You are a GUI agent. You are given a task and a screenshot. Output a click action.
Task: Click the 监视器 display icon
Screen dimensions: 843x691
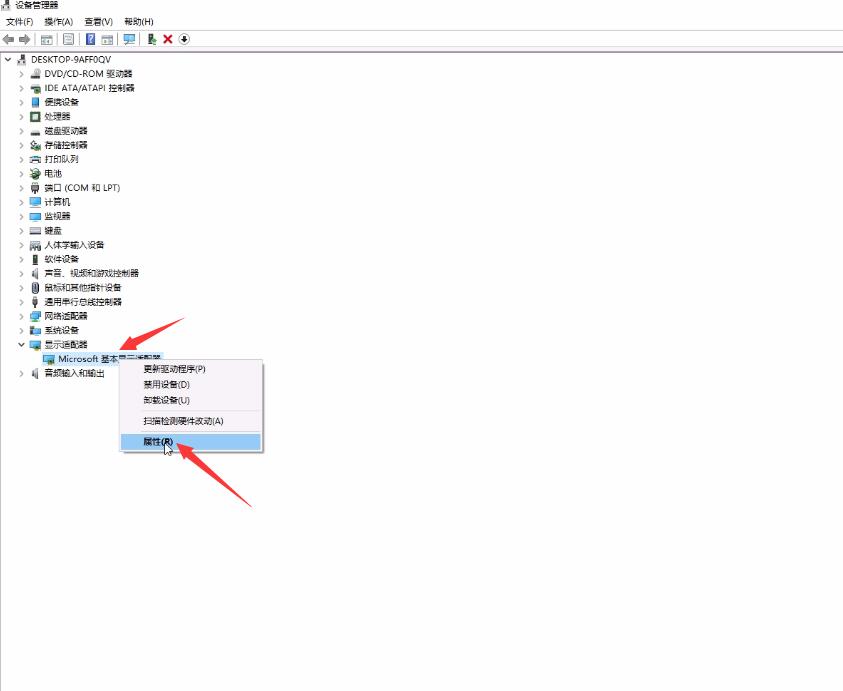(35, 216)
